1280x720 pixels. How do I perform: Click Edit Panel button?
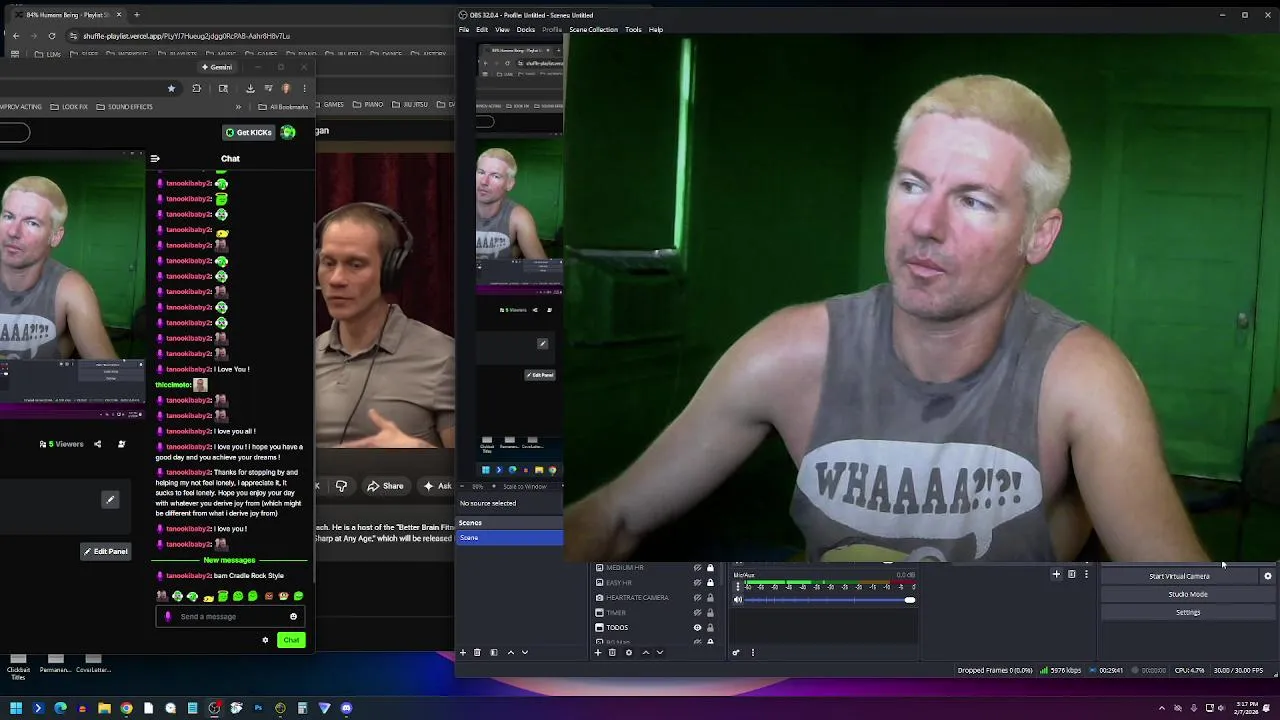tap(106, 551)
